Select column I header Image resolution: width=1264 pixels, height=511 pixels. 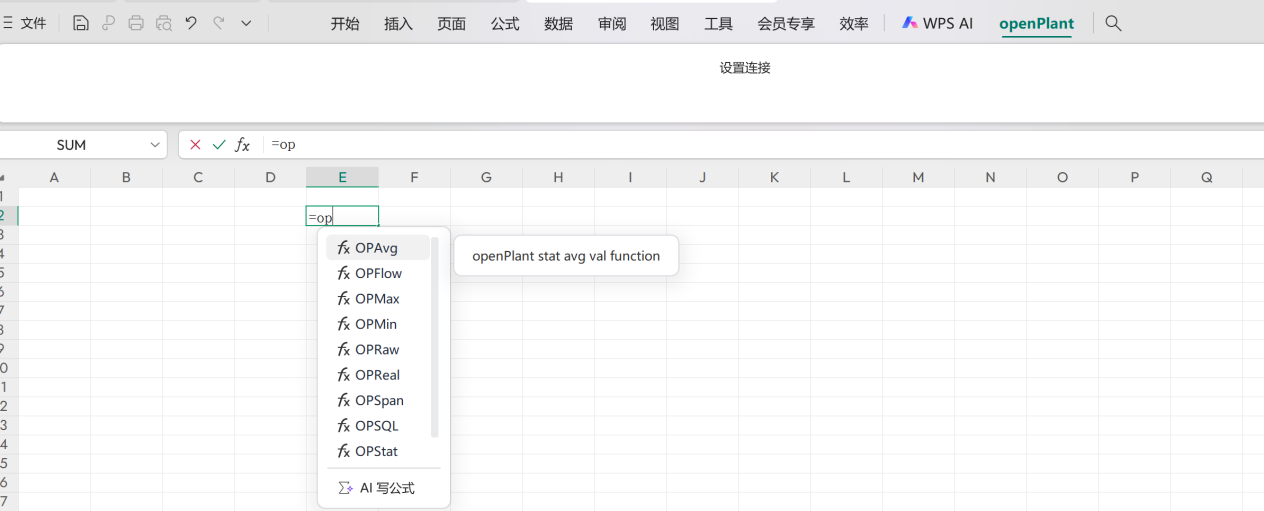630,177
